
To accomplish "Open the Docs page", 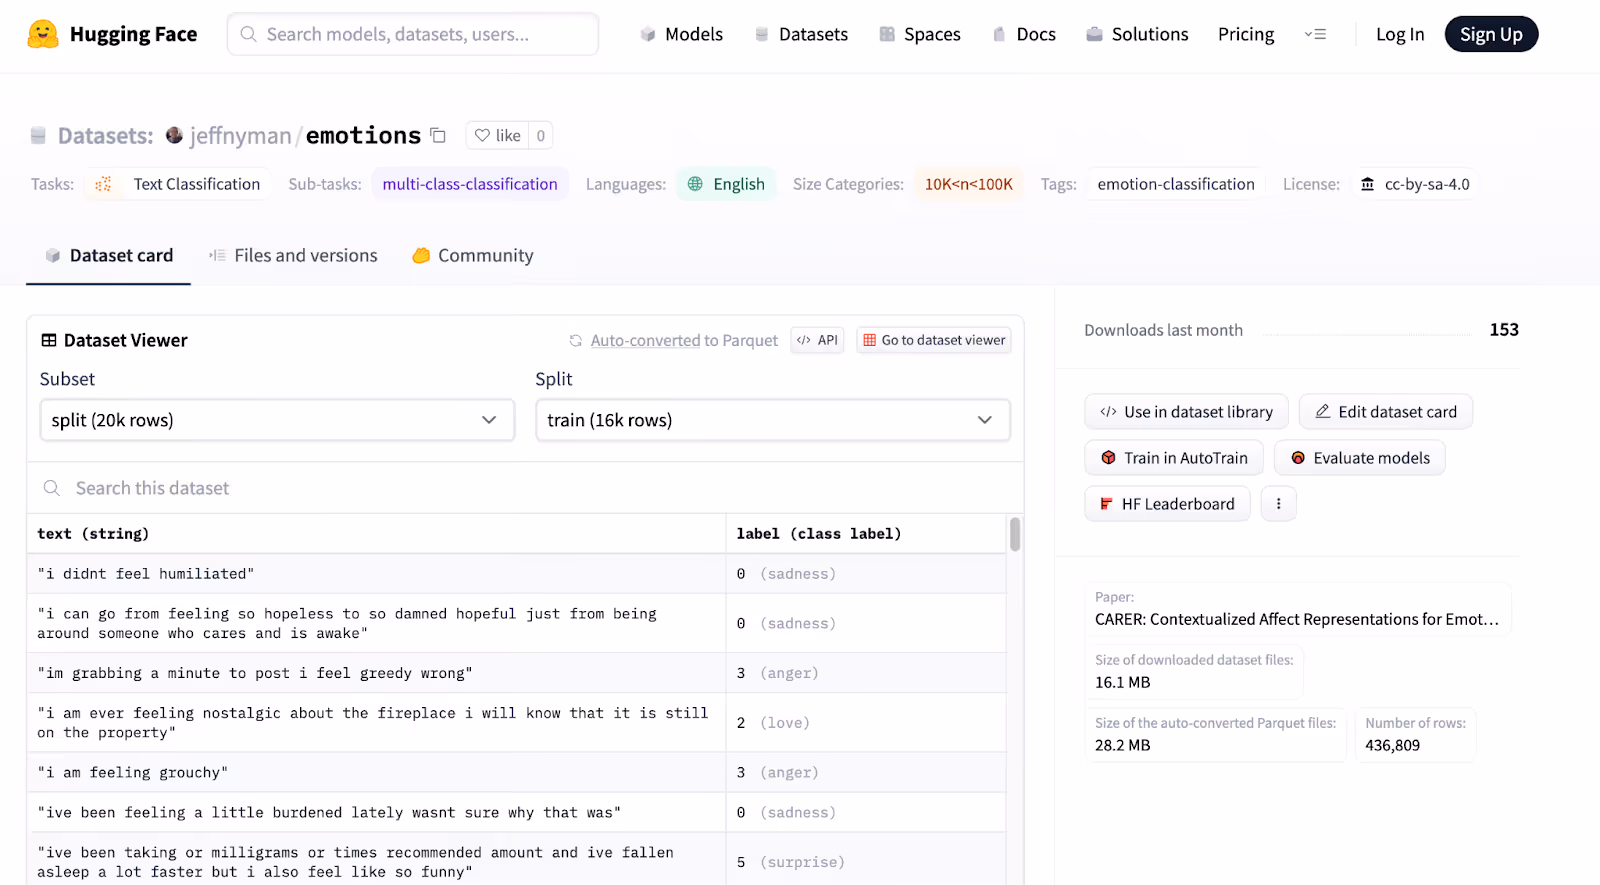I will pyautogui.click(x=1023, y=34).
